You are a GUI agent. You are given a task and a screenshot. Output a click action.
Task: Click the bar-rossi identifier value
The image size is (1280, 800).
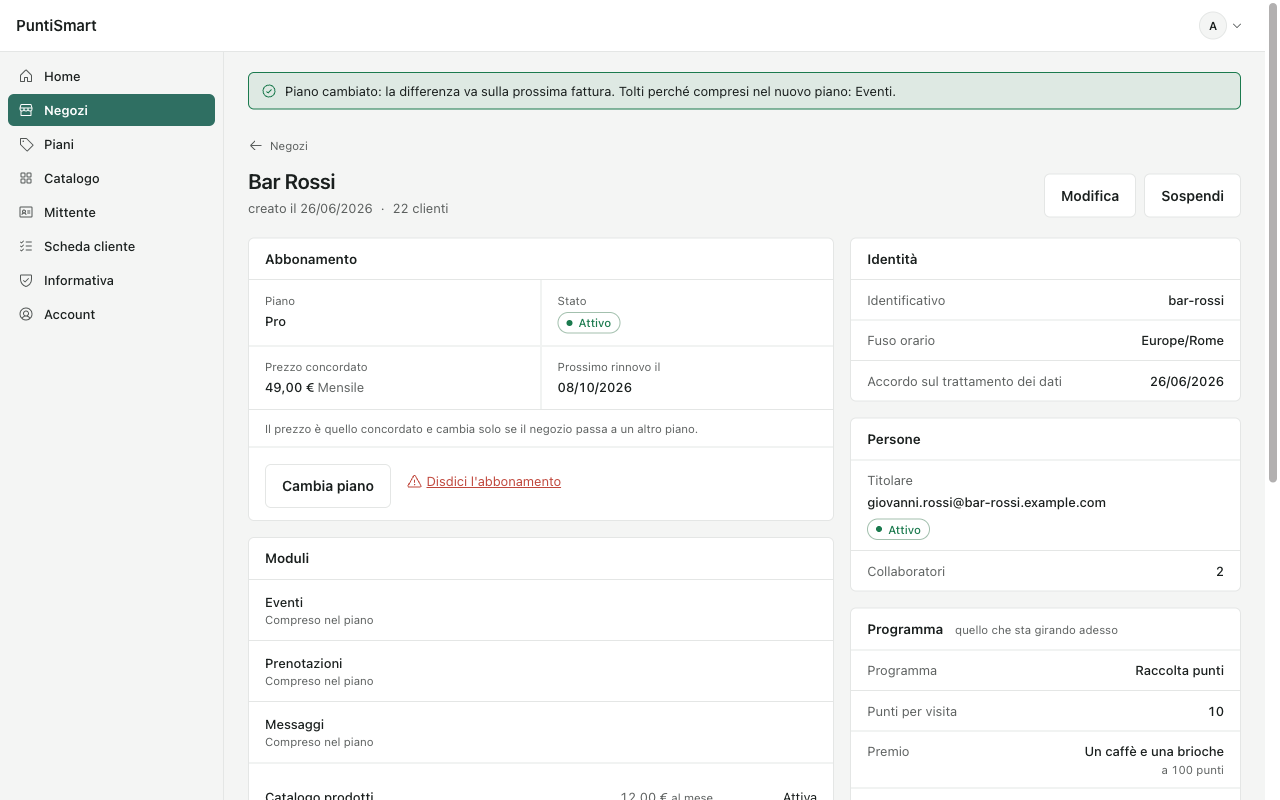coord(1196,300)
